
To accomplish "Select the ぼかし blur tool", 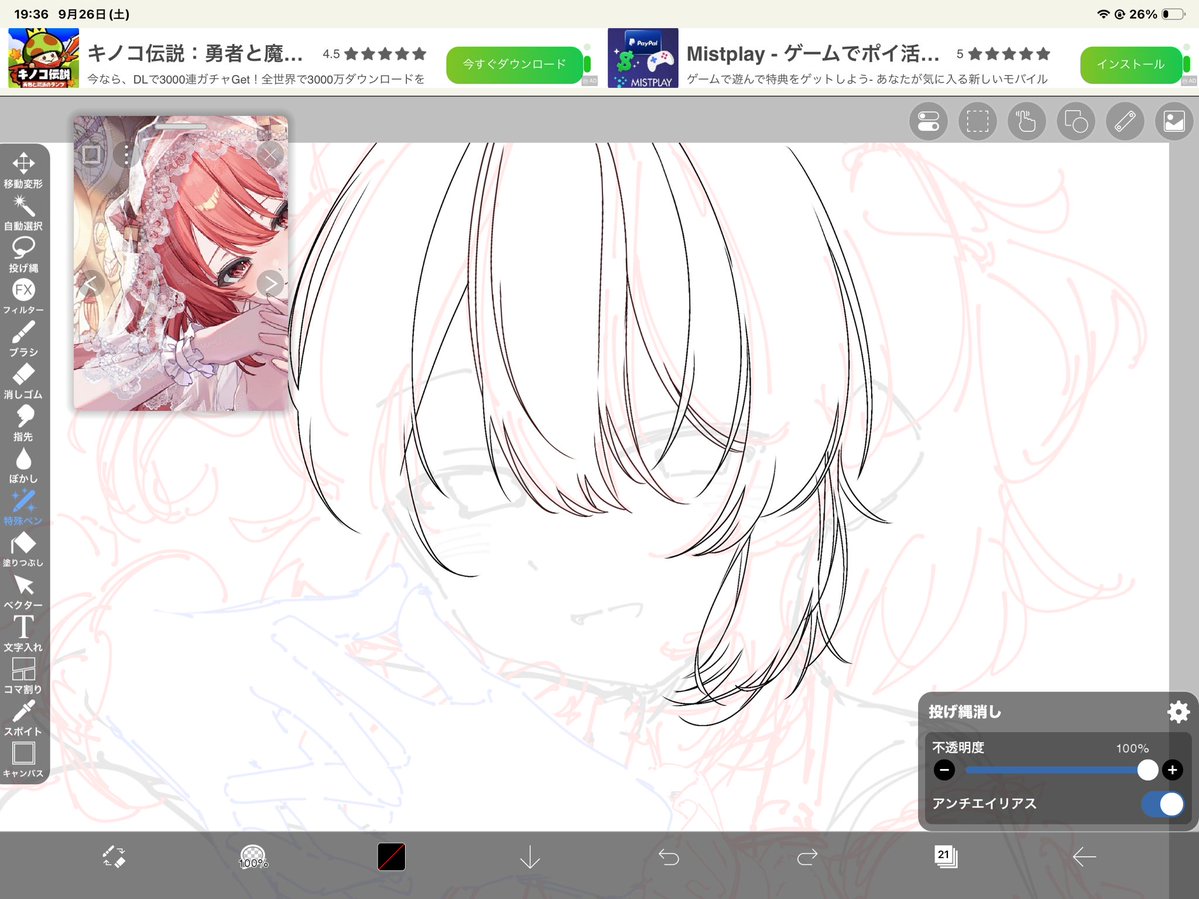I will click(23, 465).
